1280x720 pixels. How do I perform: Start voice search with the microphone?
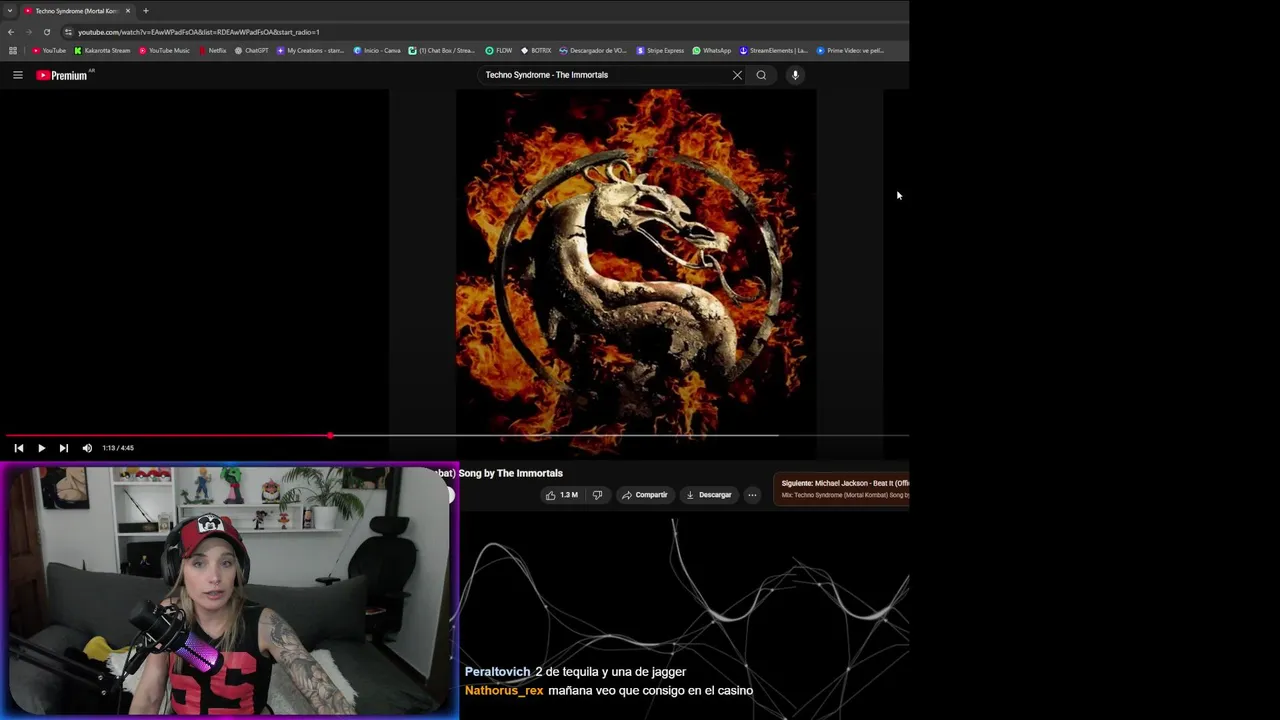pyautogui.click(x=795, y=75)
